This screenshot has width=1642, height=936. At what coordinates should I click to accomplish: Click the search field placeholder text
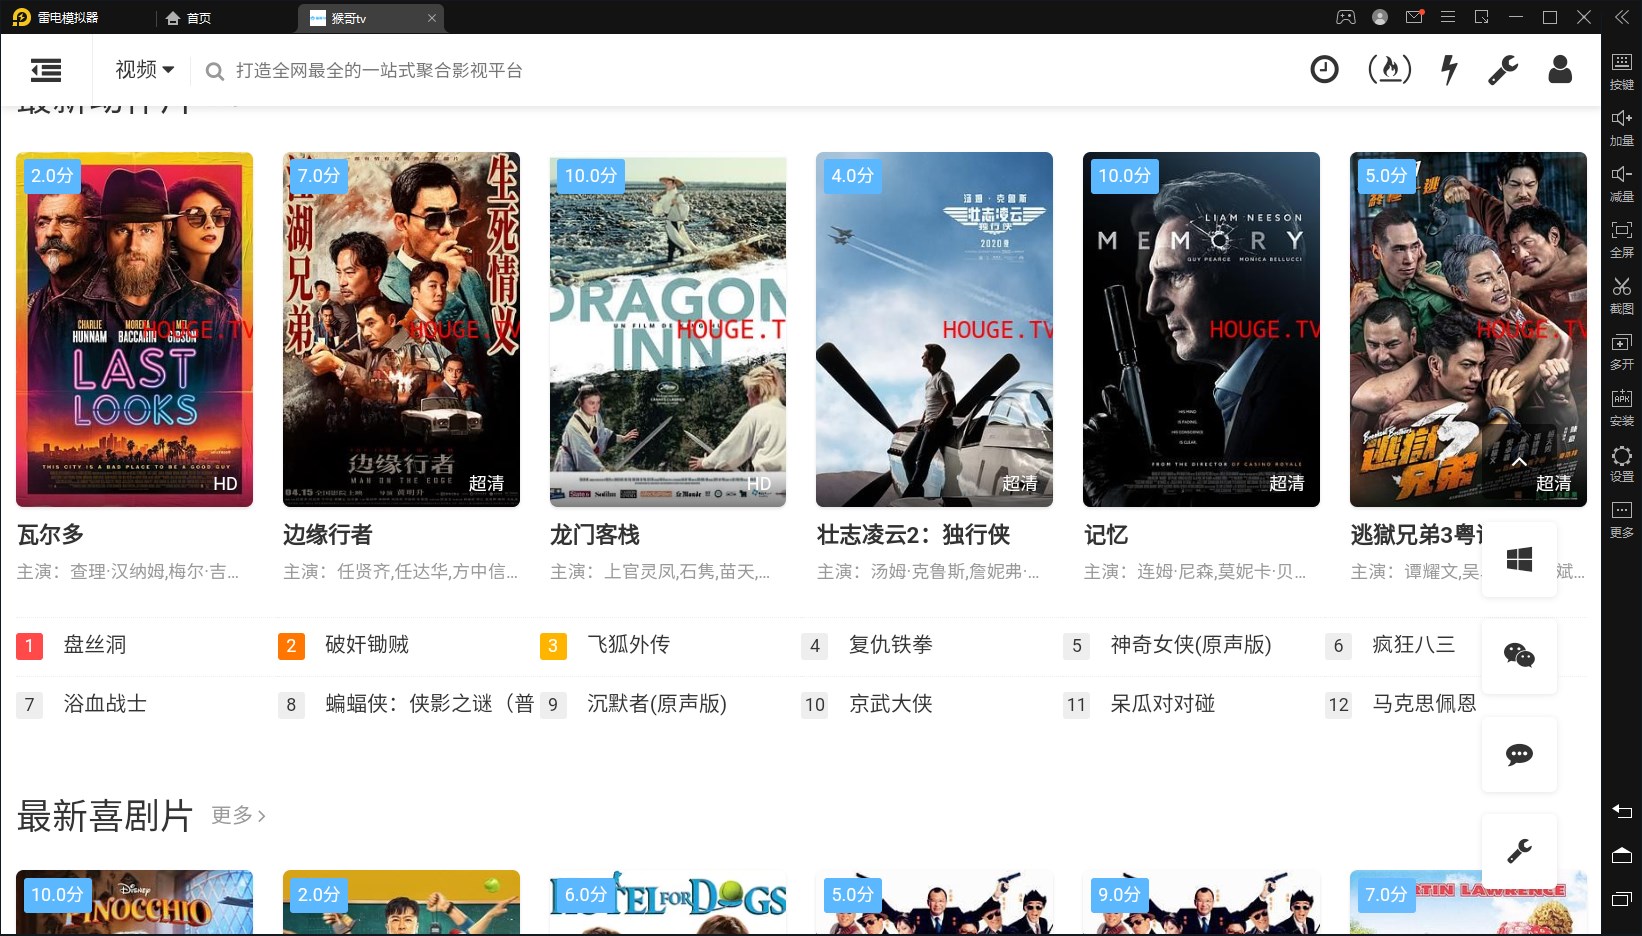(379, 70)
